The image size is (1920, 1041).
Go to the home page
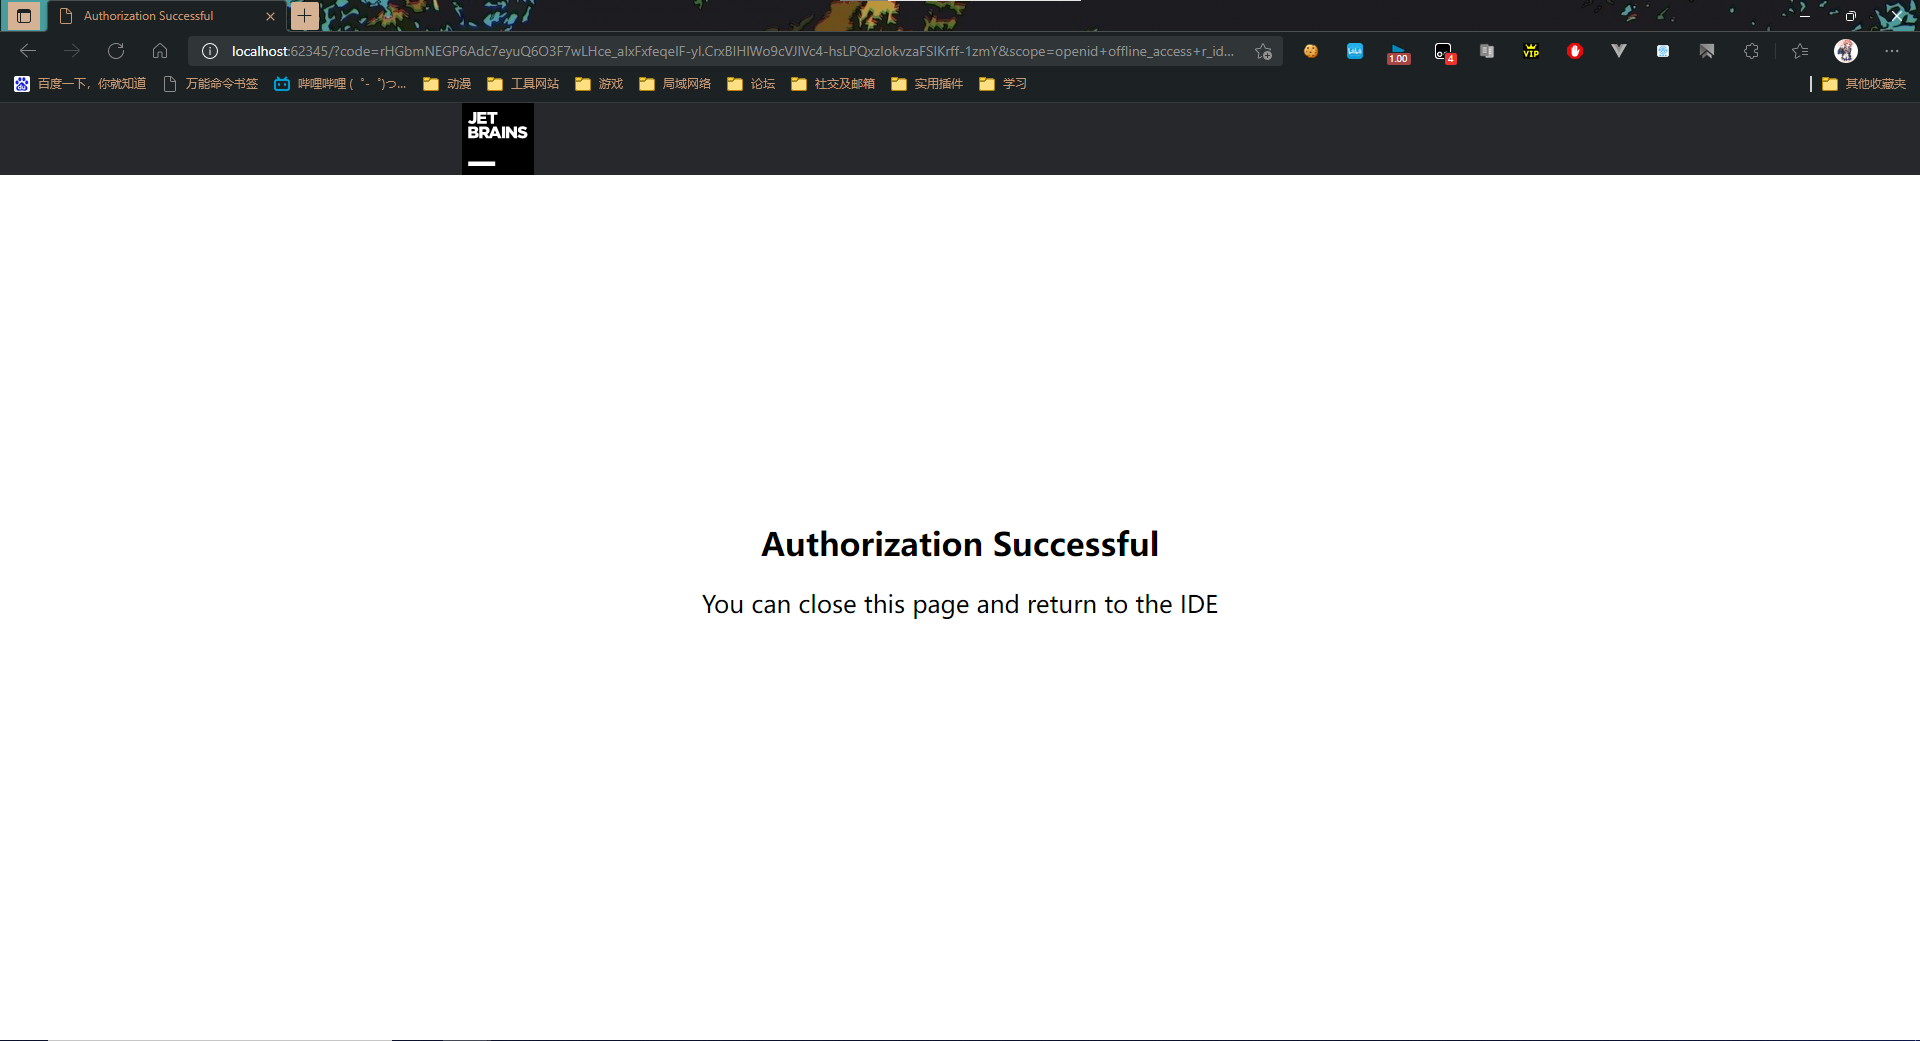160,51
